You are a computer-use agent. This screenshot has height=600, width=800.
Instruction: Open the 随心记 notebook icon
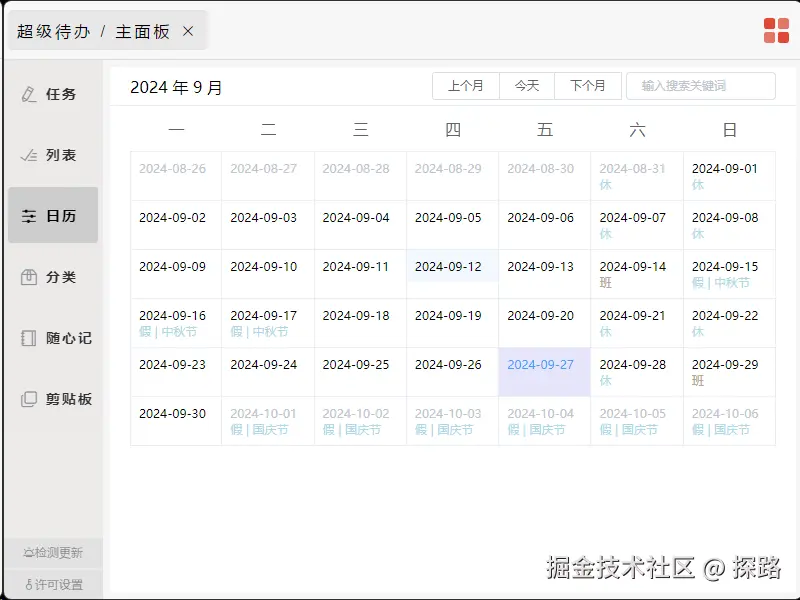point(29,338)
